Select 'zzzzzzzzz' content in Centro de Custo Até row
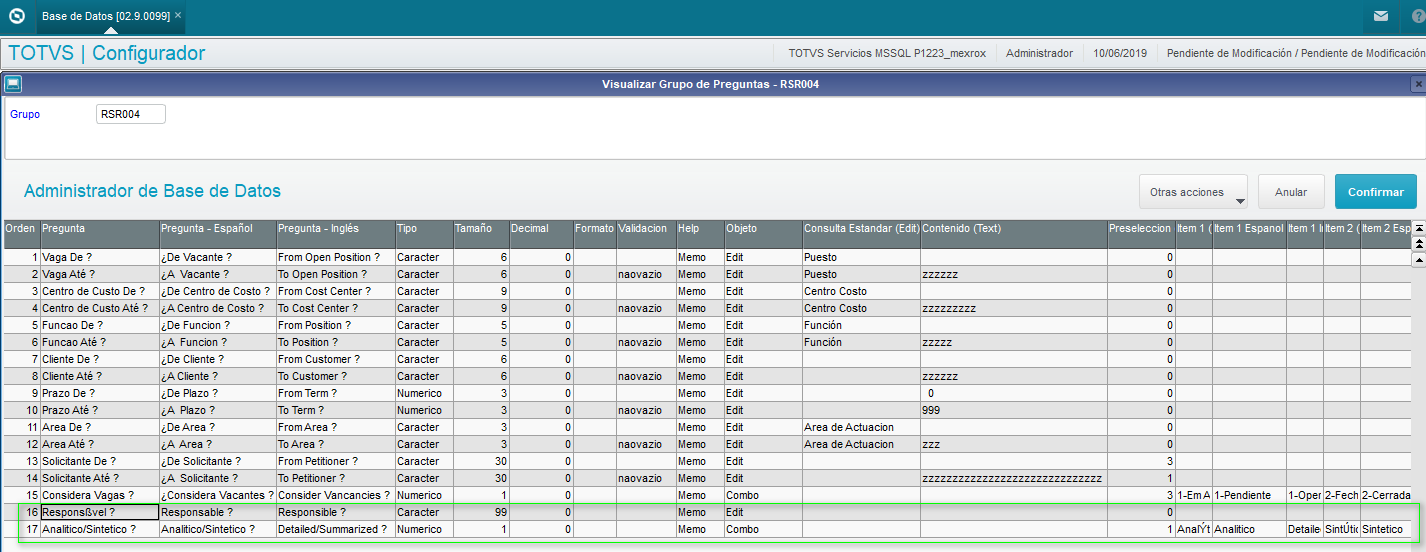Screen dimensions: 1426x552 click(1013, 308)
